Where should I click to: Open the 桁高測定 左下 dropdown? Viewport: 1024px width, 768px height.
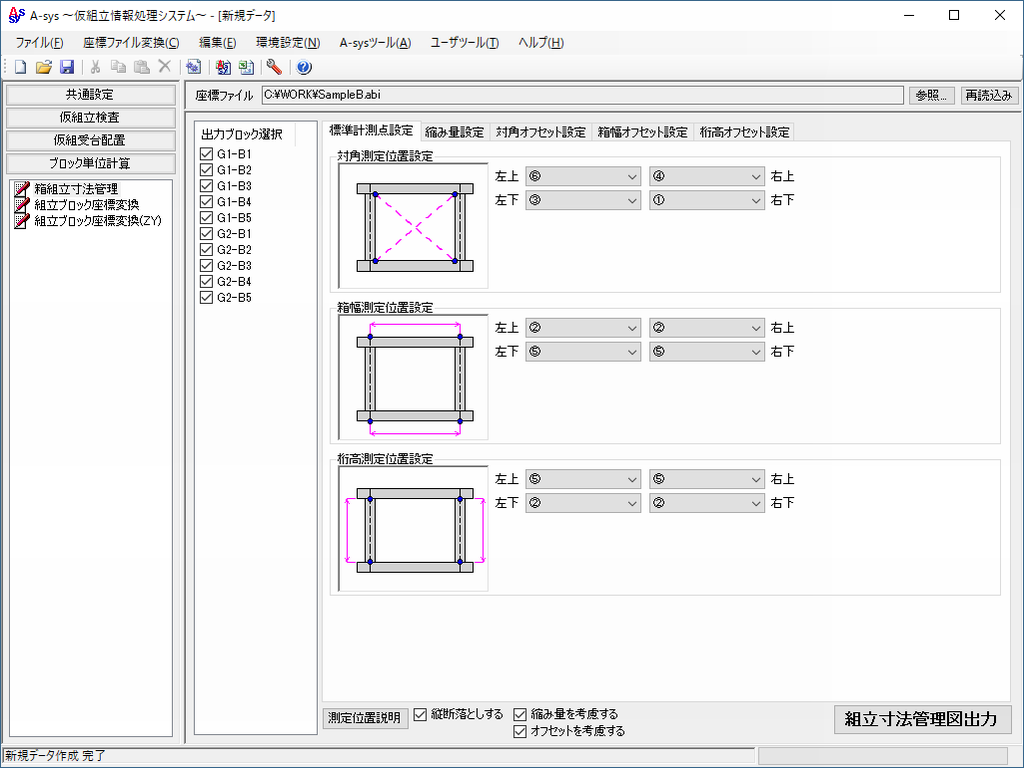tap(582, 502)
